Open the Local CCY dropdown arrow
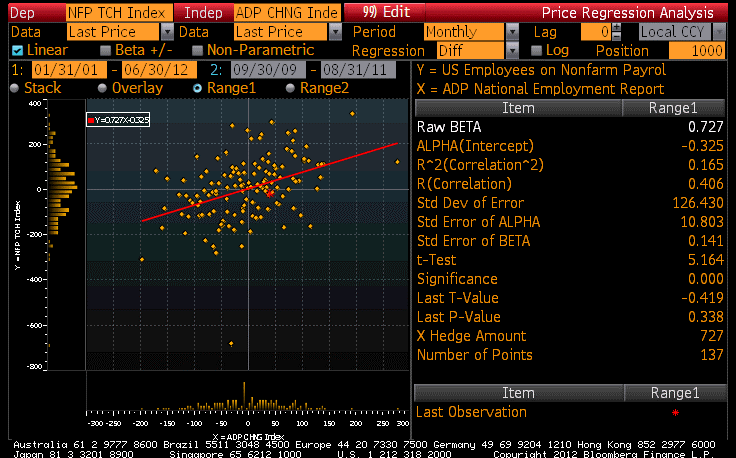The height and width of the screenshot is (458, 736). pos(718,32)
